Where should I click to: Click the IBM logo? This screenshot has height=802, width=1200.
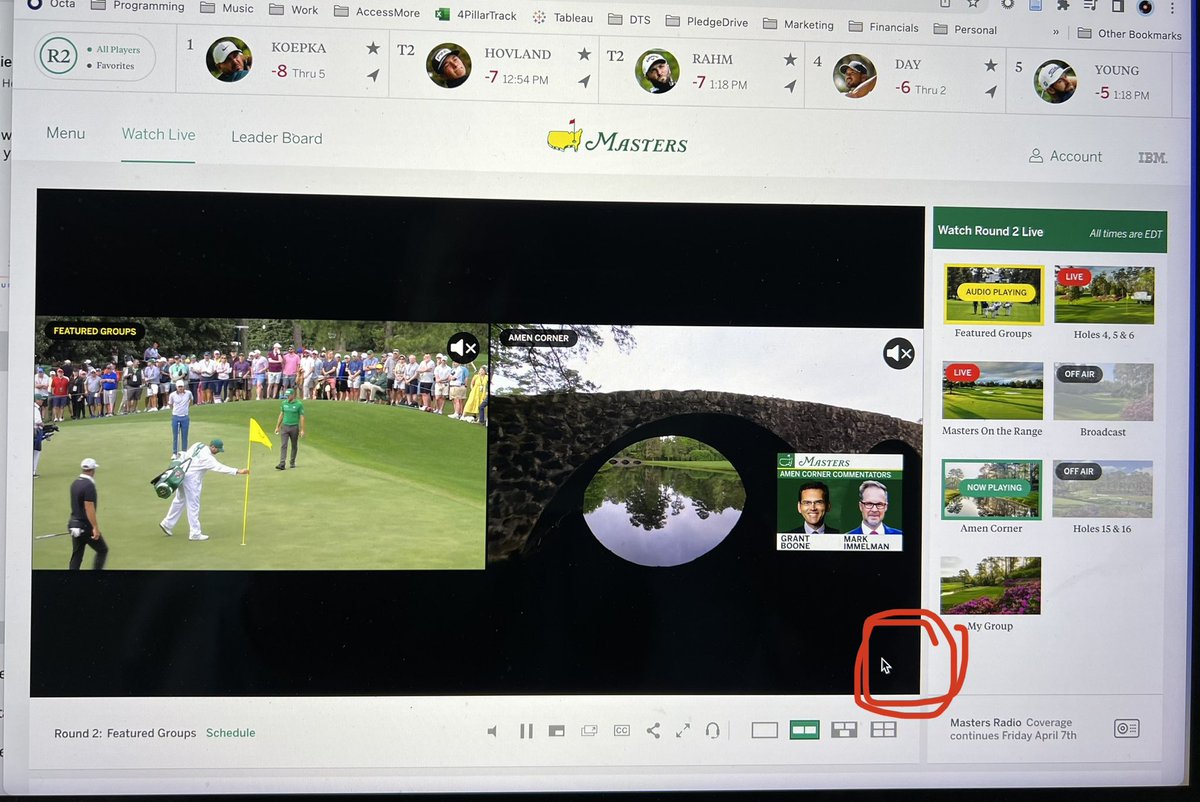tap(1153, 157)
